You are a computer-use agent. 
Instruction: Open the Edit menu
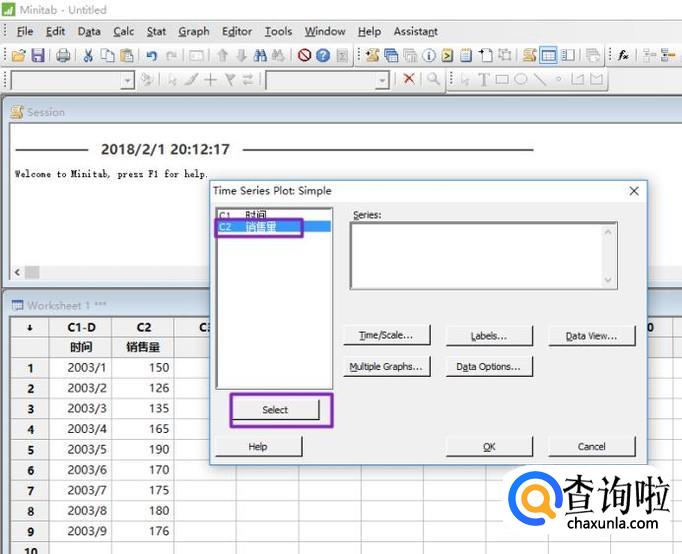(x=55, y=32)
